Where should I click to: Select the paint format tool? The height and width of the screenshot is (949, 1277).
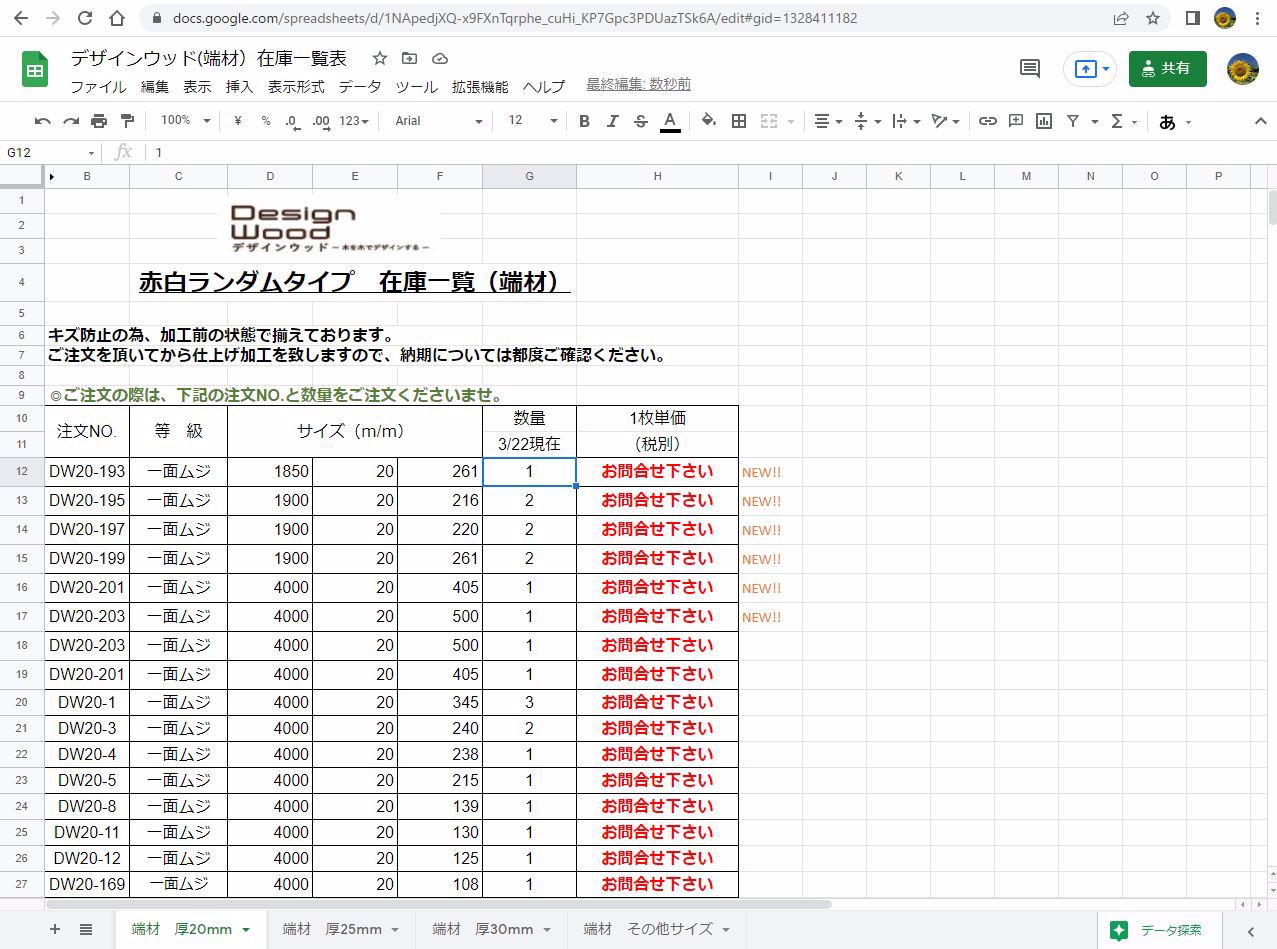pyautogui.click(x=127, y=121)
